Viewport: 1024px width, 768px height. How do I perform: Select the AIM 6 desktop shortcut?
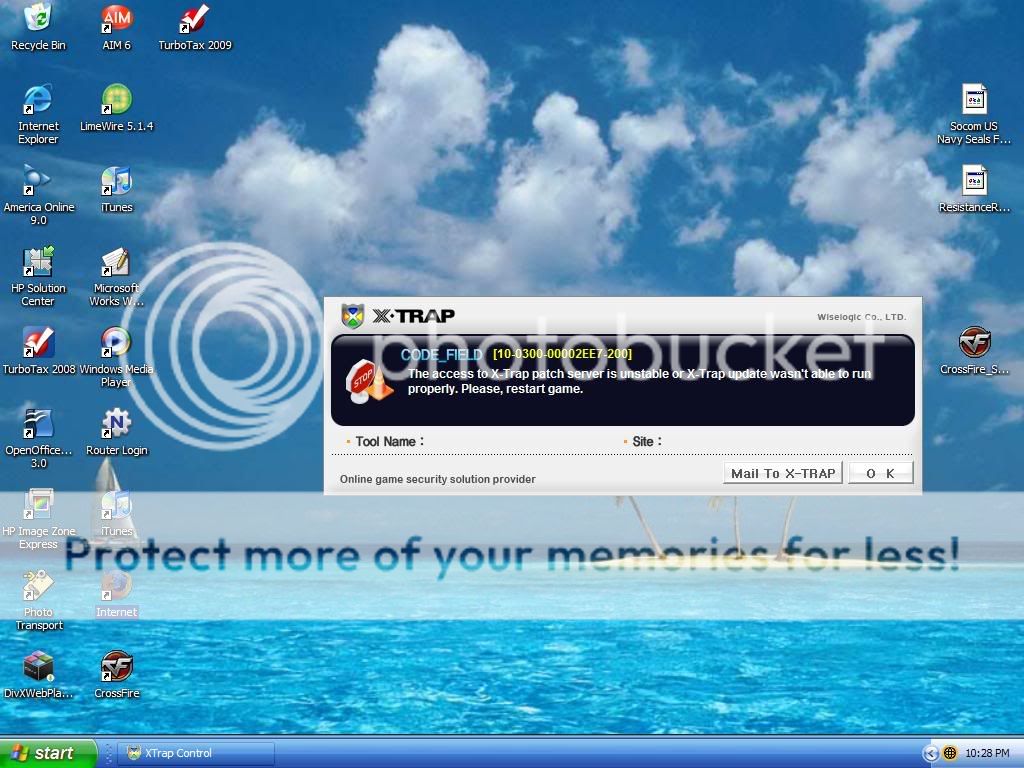tap(117, 18)
